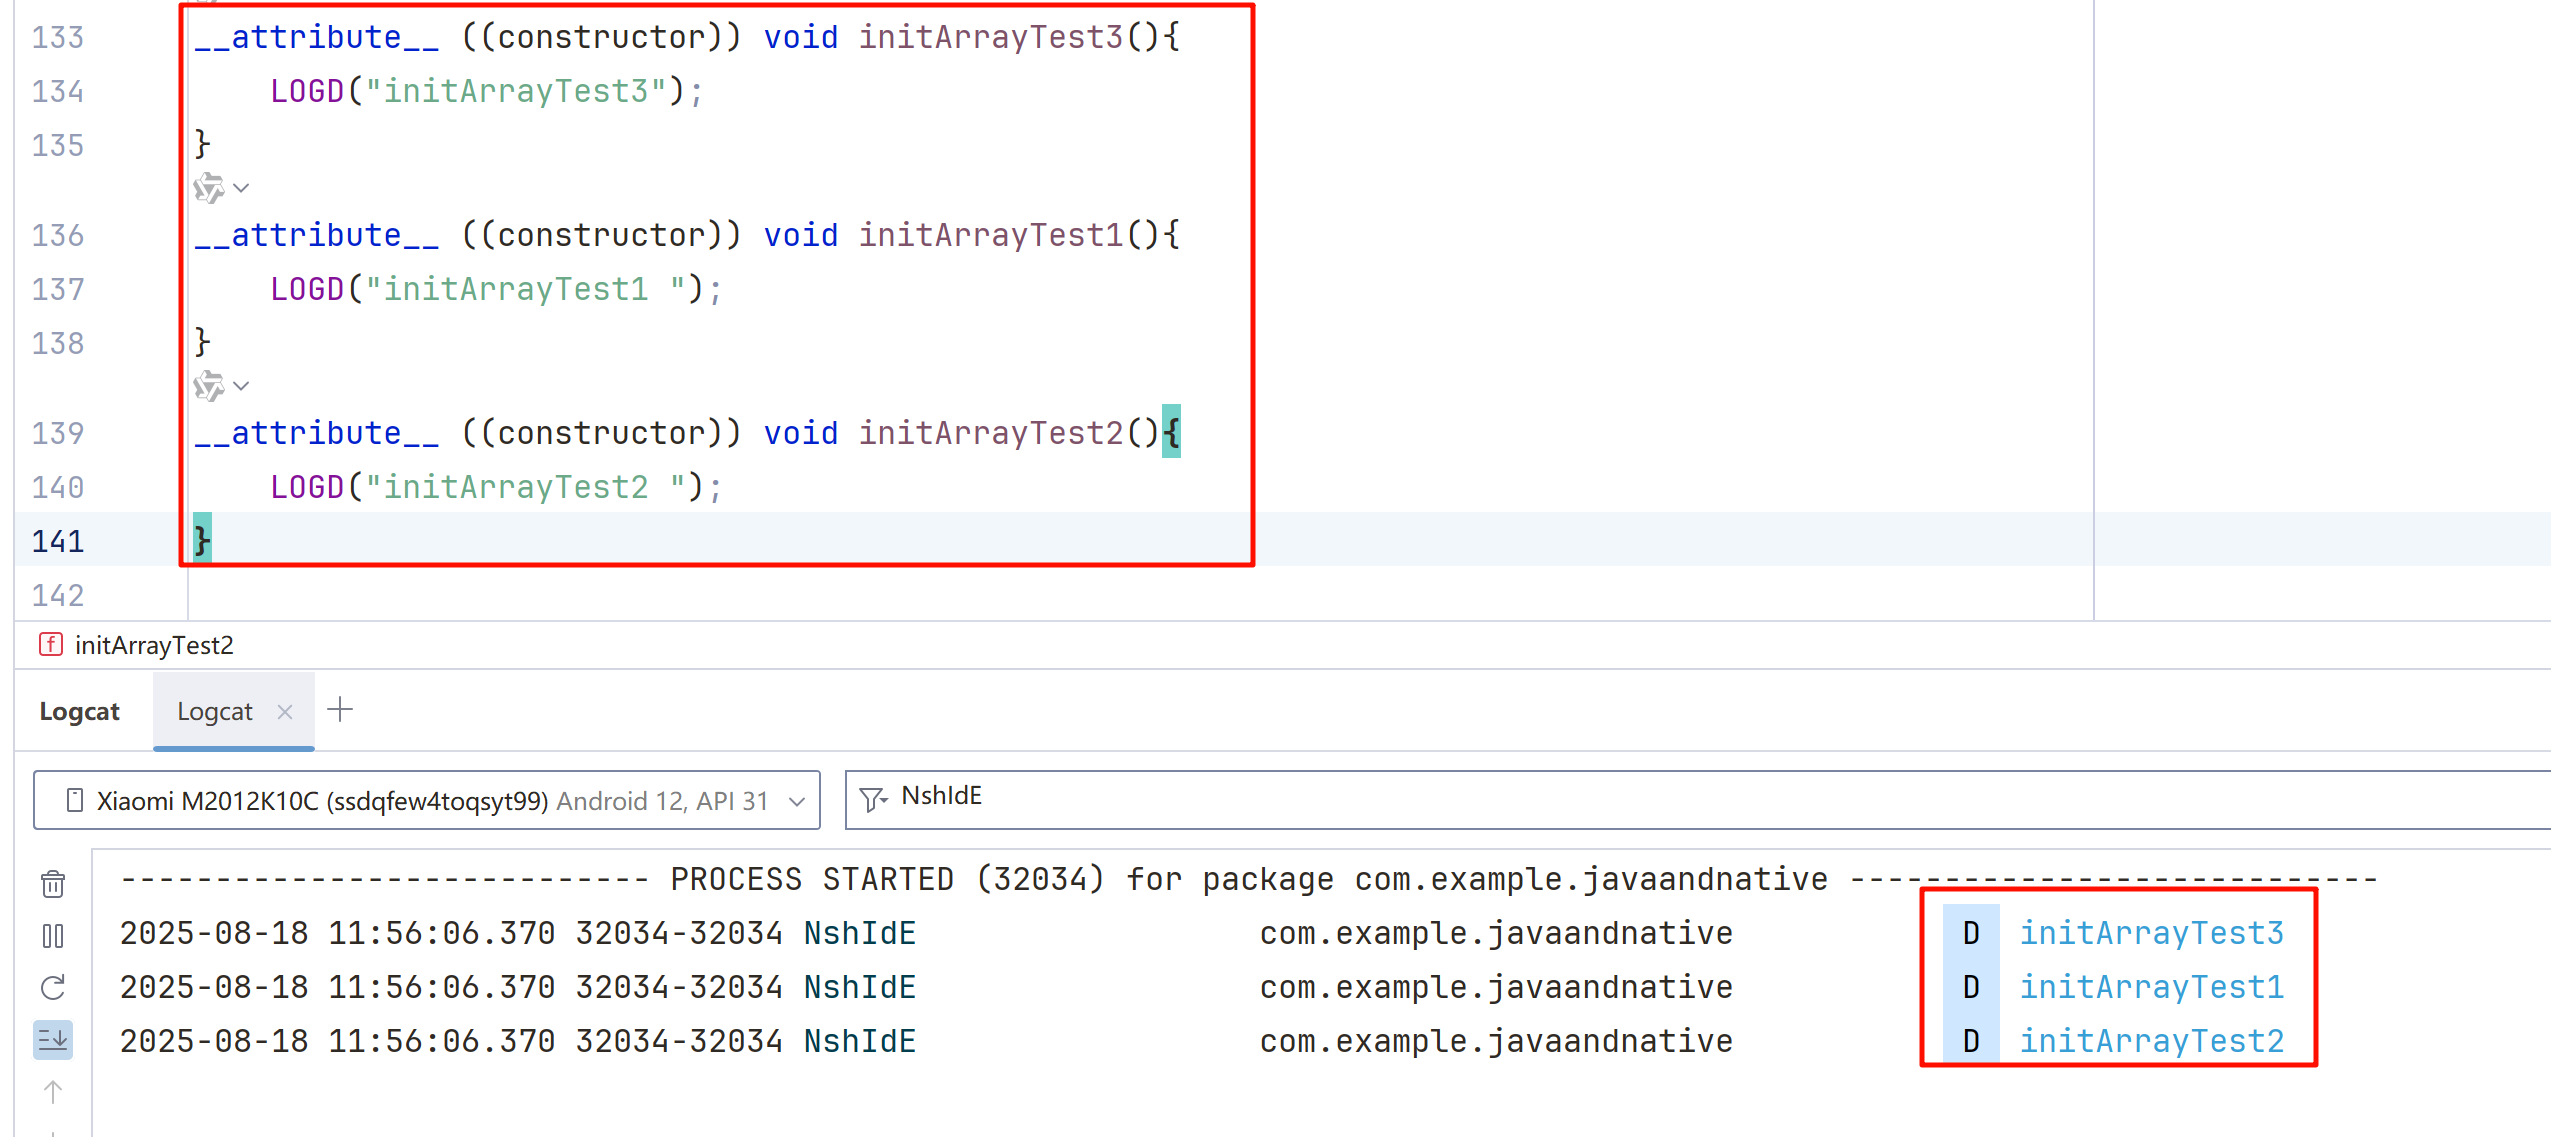2551x1137 pixels.
Task: Close the Logcat tab
Action: [x=285, y=711]
